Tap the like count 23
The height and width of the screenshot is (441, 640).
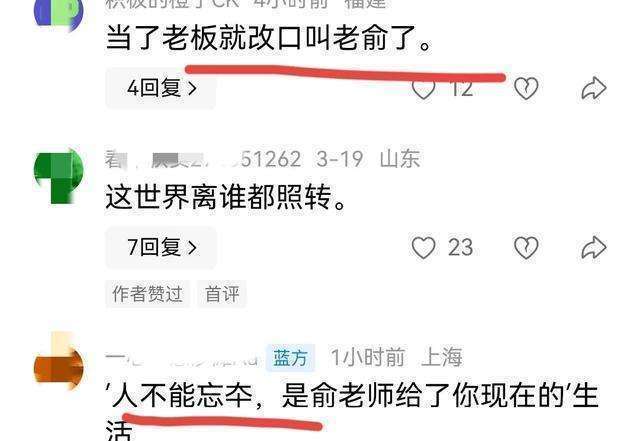tap(460, 247)
